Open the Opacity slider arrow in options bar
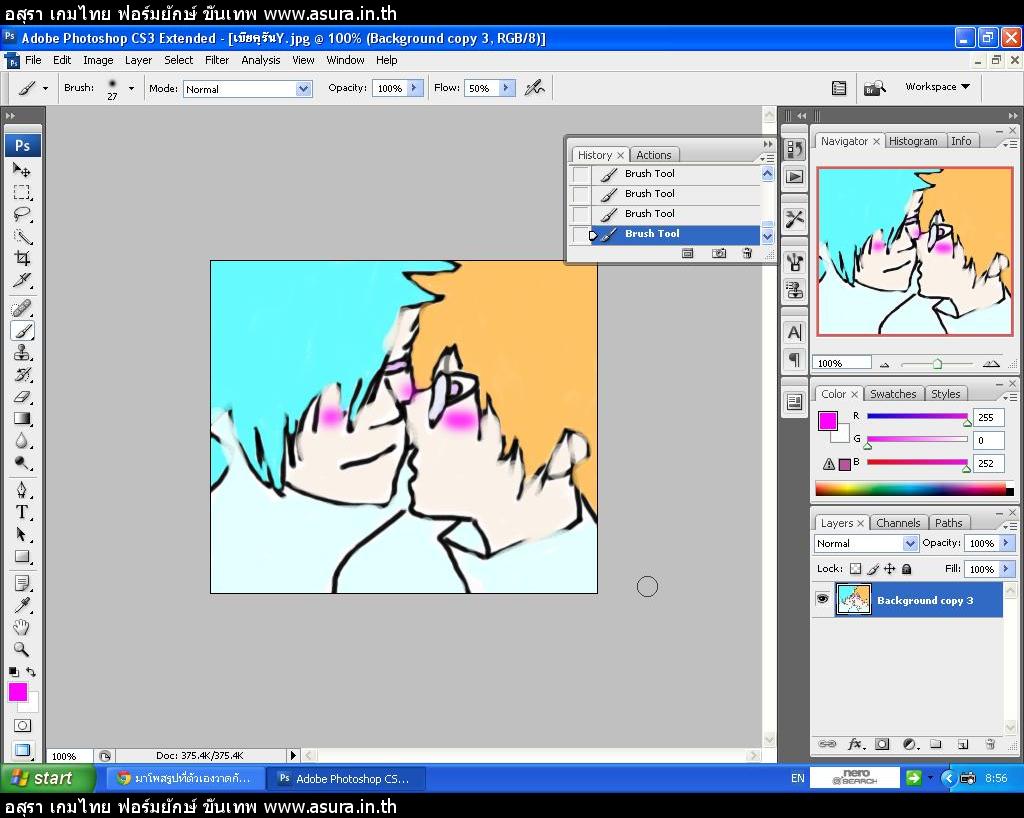Viewport: 1024px width, 818px height. tap(415, 88)
